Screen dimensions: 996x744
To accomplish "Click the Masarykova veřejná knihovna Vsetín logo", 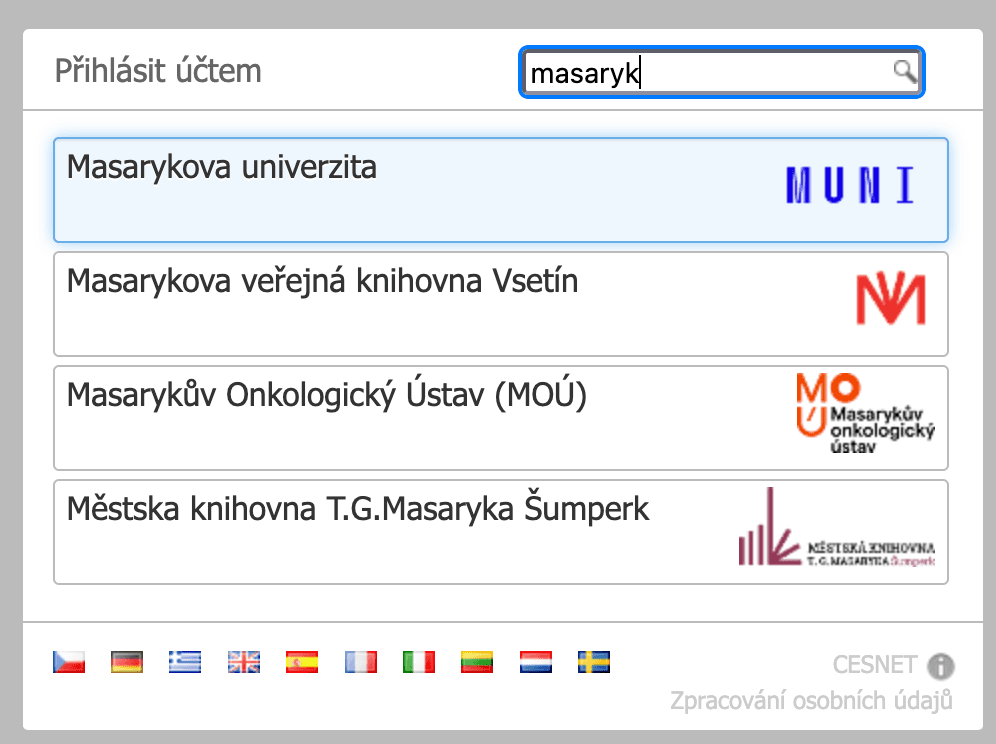I will [x=890, y=296].
